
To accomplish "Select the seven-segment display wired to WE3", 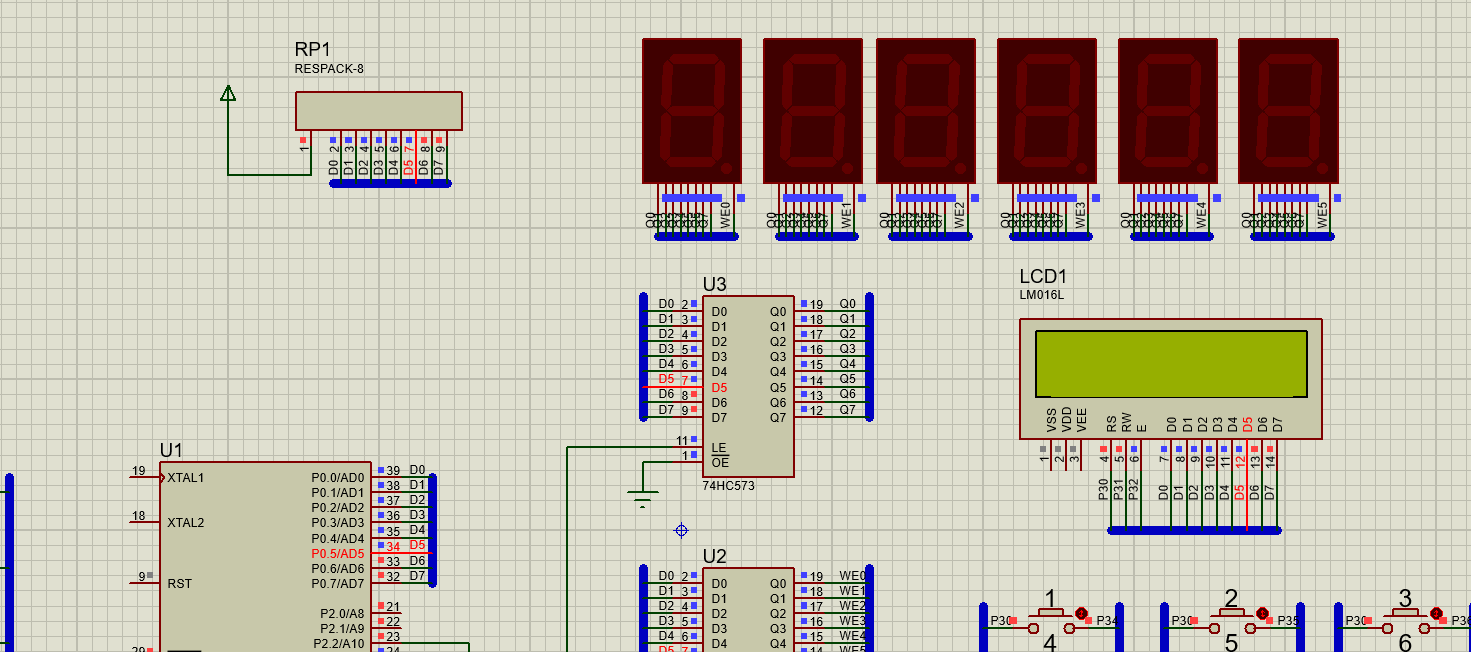I will tap(1047, 111).
